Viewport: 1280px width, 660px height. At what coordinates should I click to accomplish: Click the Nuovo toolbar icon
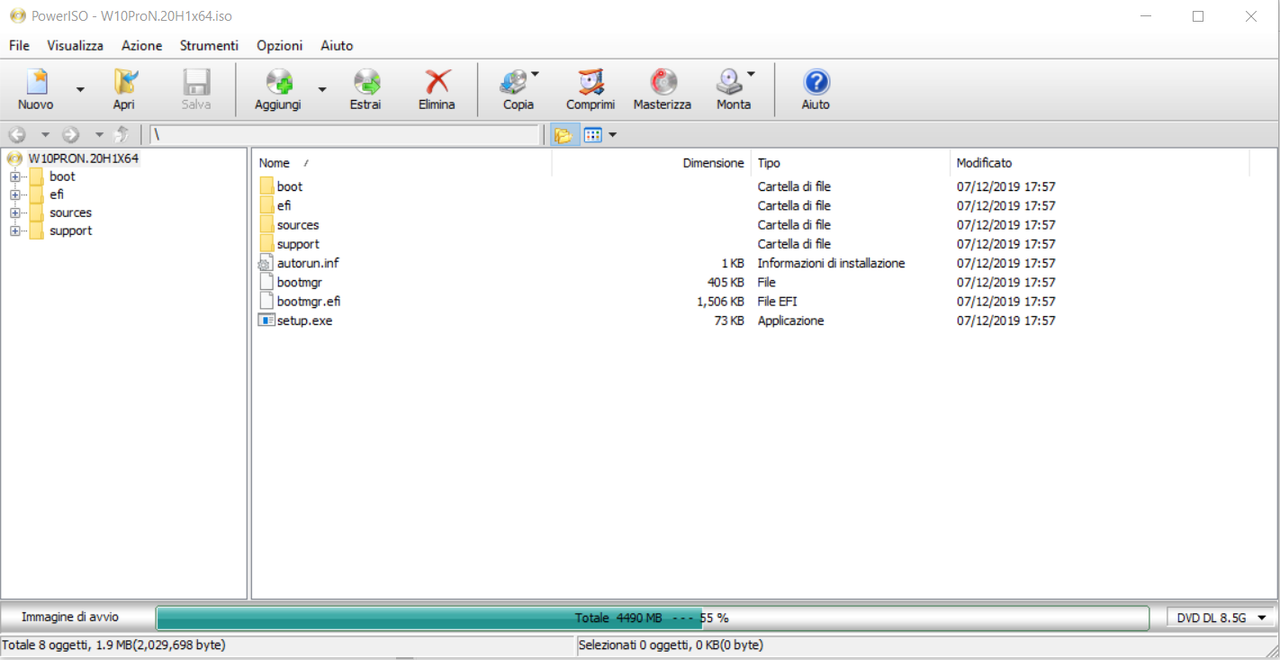(36, 82)
